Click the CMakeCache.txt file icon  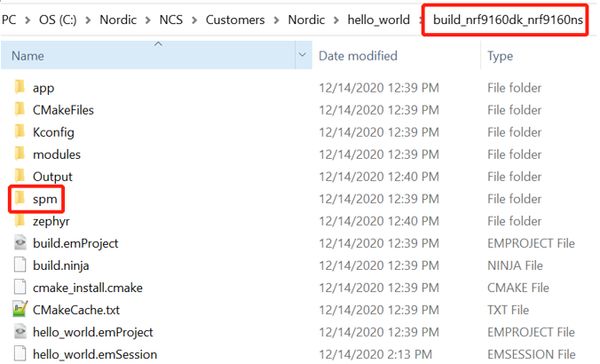20,309
